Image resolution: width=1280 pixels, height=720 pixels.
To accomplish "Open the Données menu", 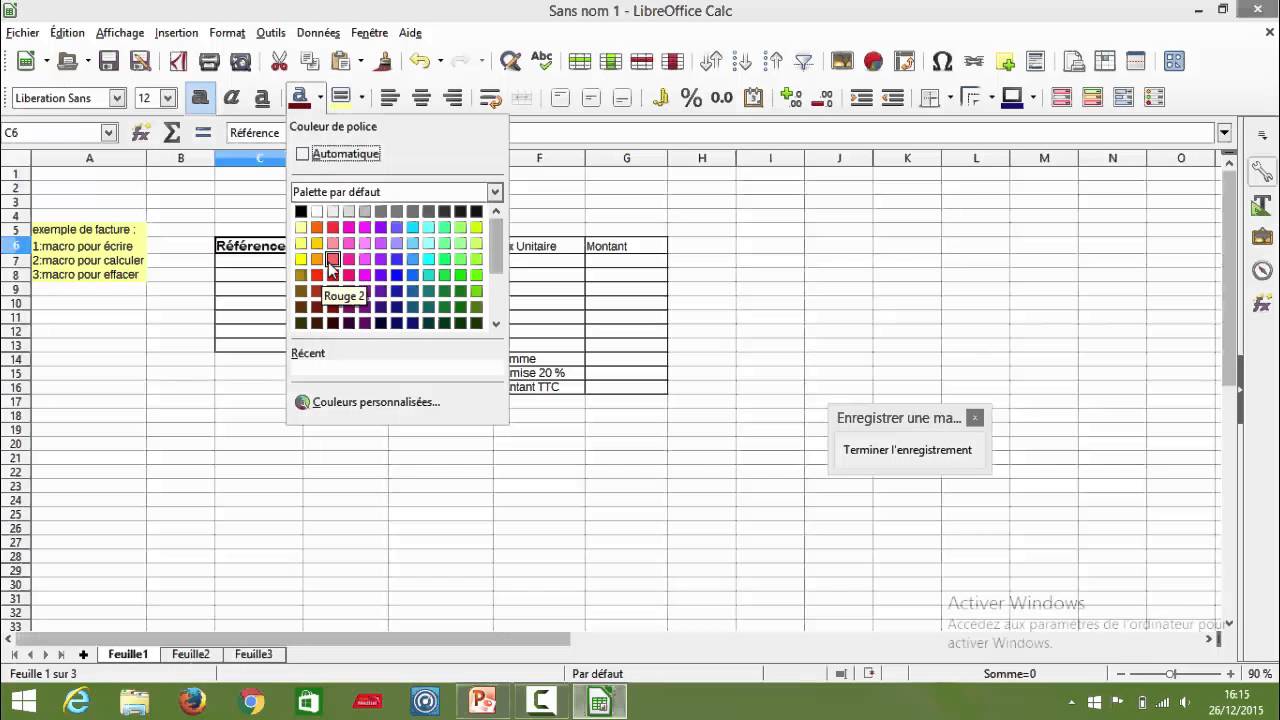I will point(318,33).
